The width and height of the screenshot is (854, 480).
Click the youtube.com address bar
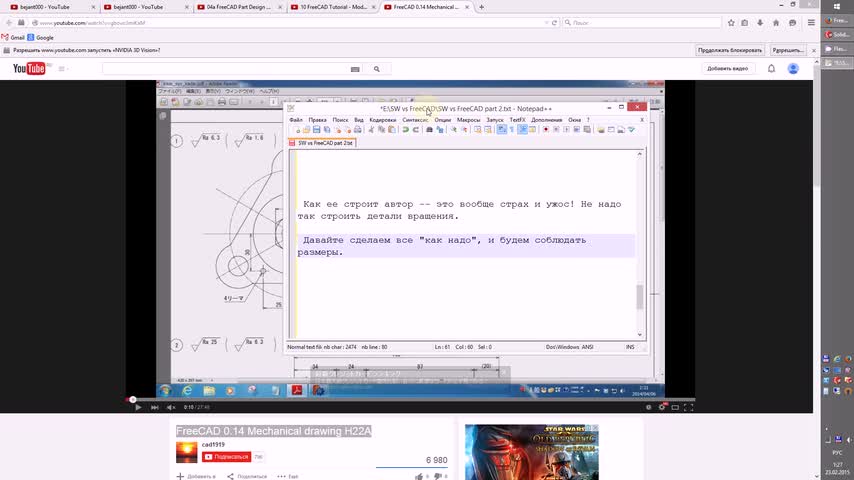click(289, 23)
